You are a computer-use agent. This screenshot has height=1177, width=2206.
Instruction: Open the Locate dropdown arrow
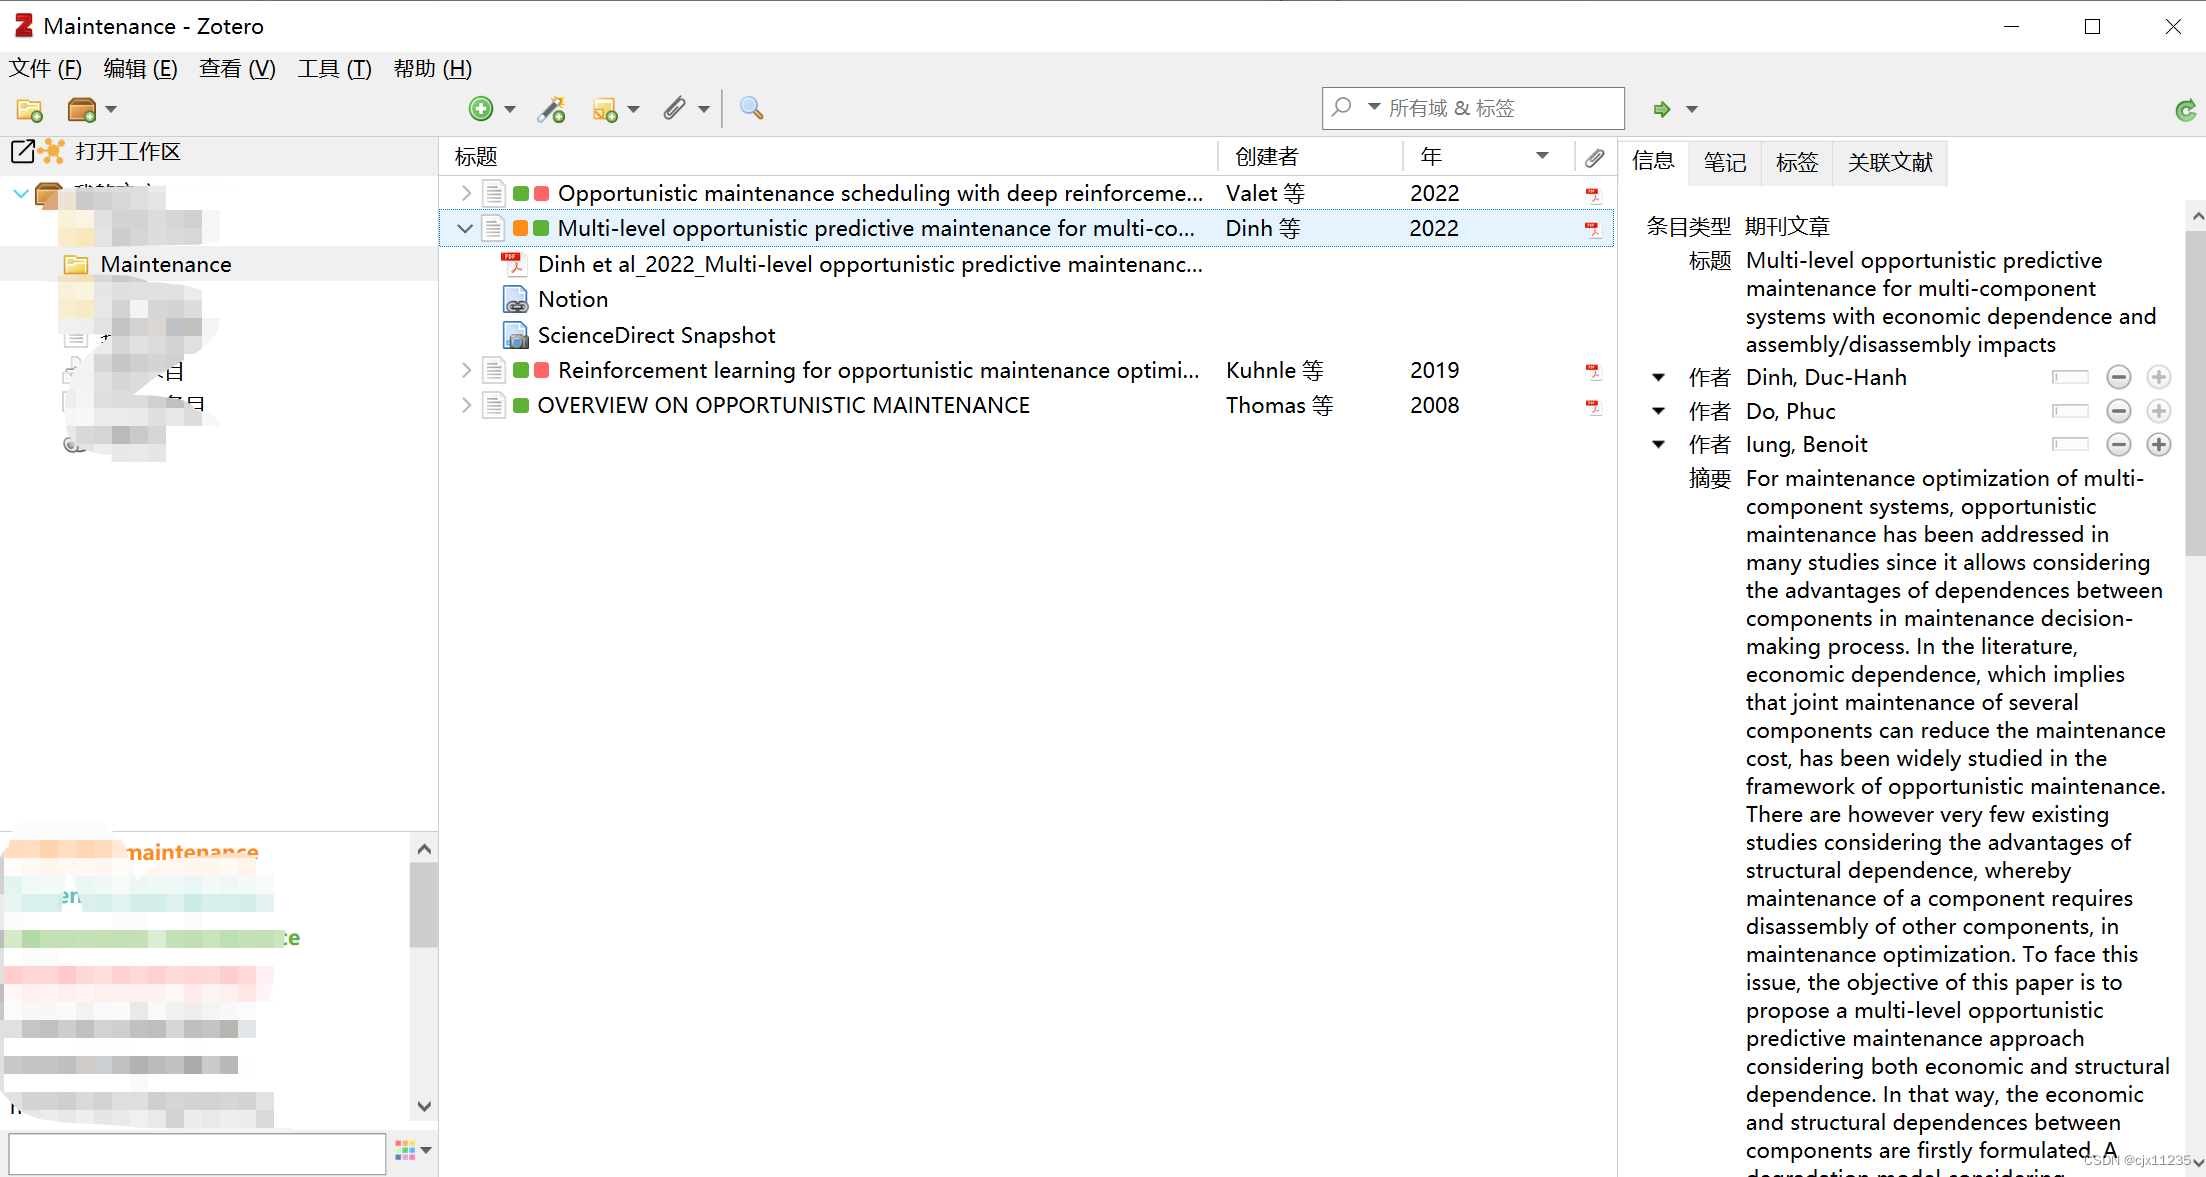coord(1692,109)
